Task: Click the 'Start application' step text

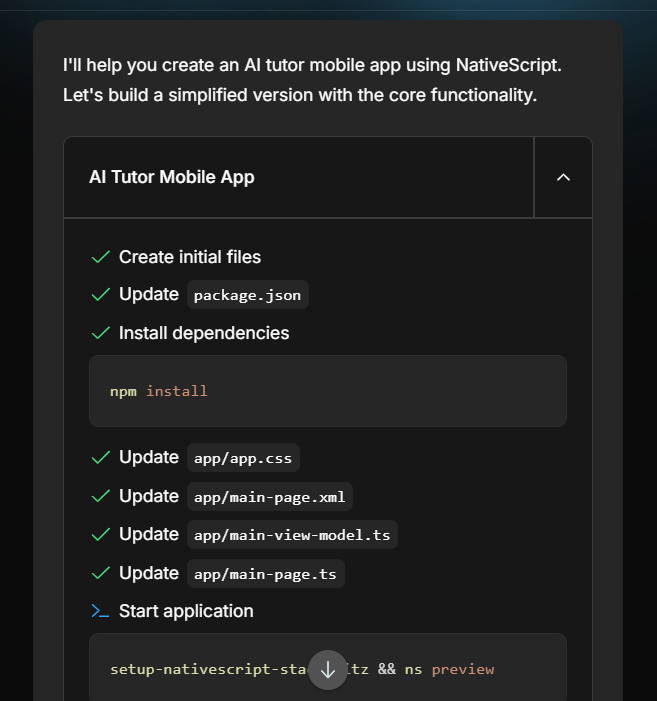Action: pos(186,611)
